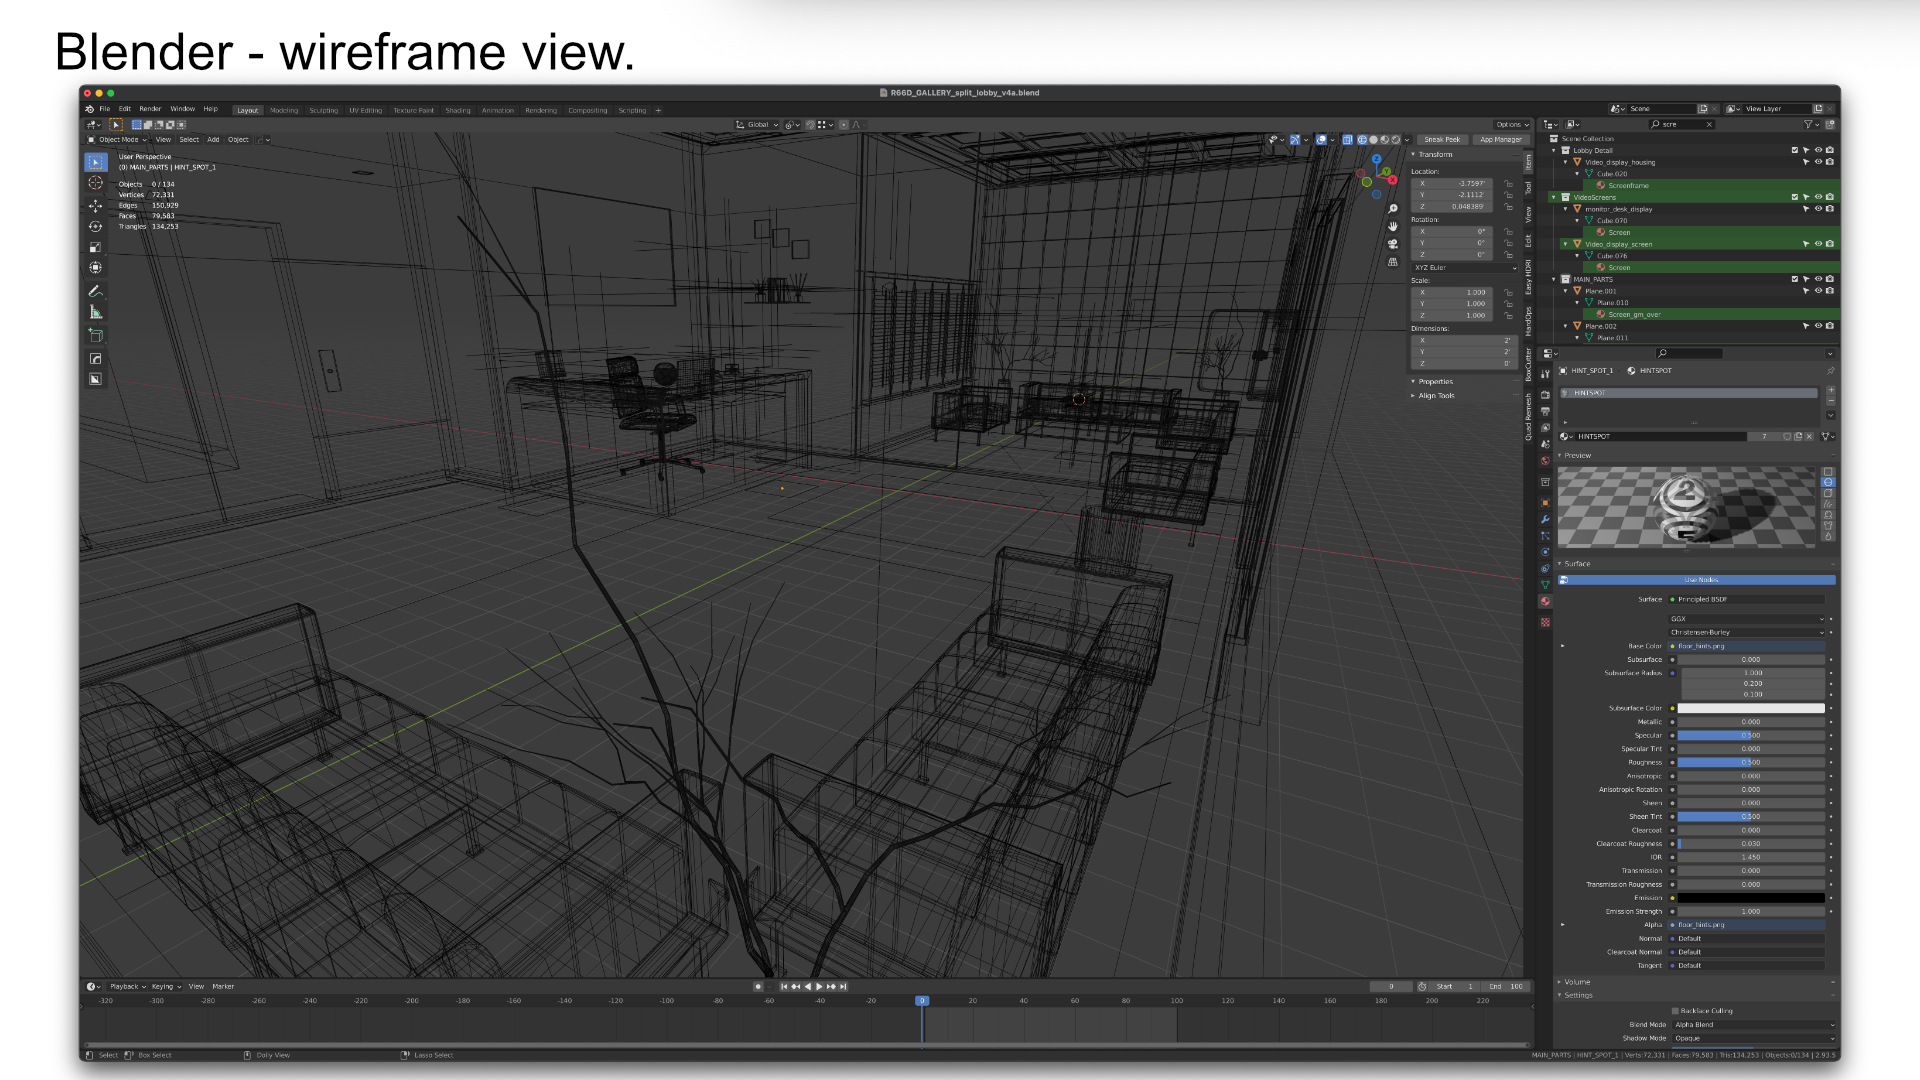1920x1080 pixels.
Task: Select the Measure tool
Action: (95, 312)
